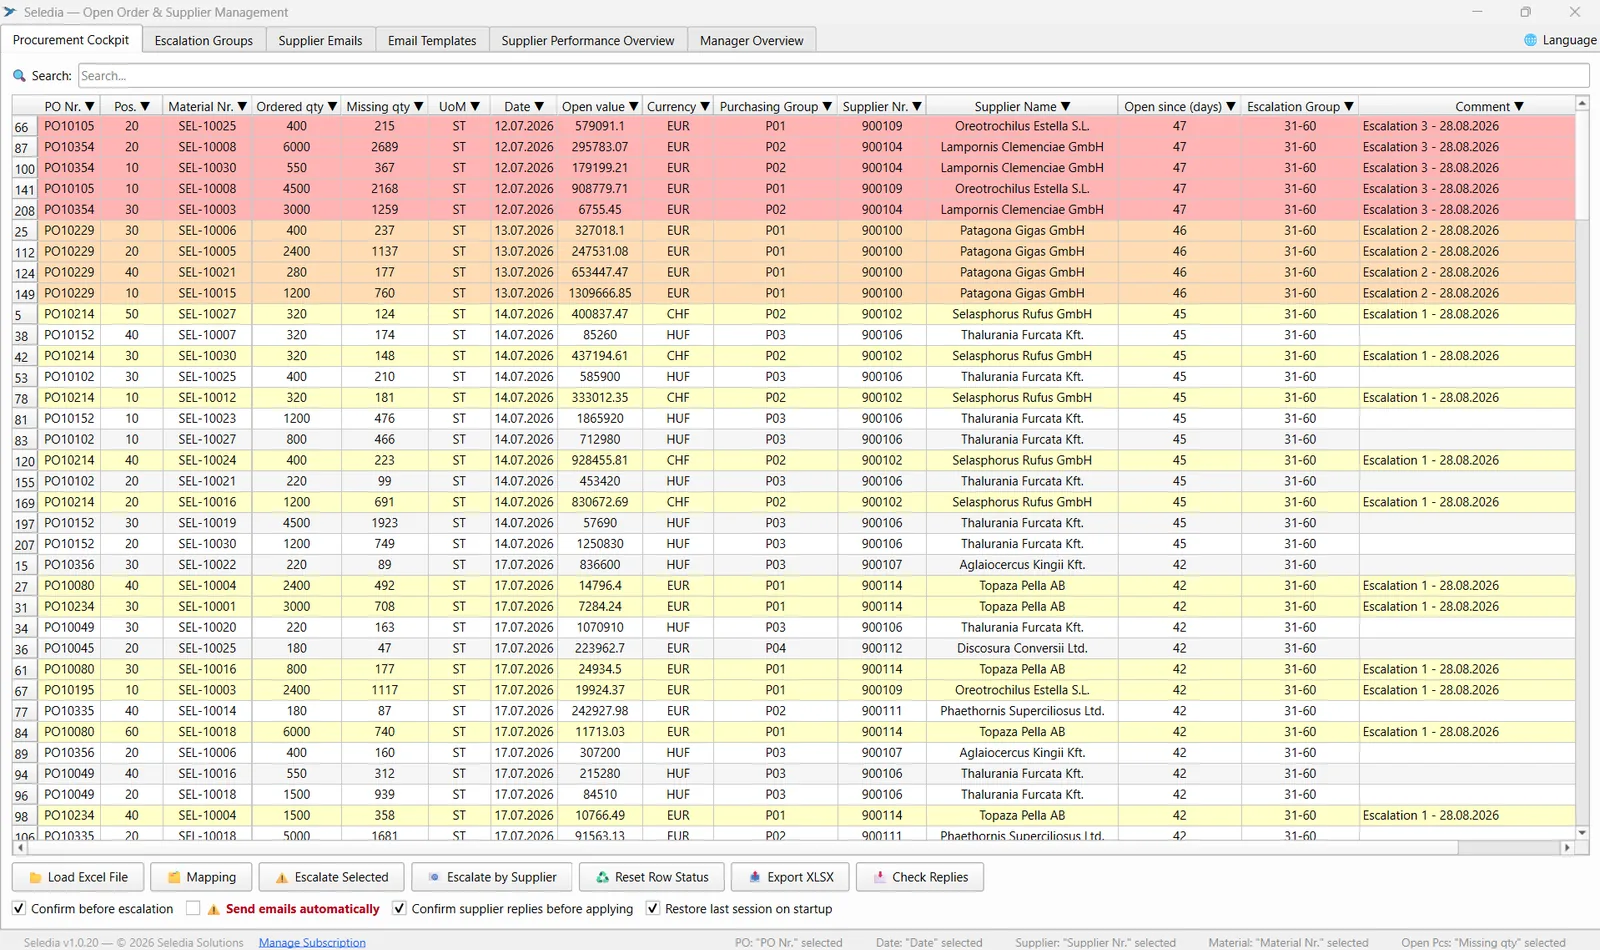
Task: Click the globe icon next to Language
Action: point(1530,40)
